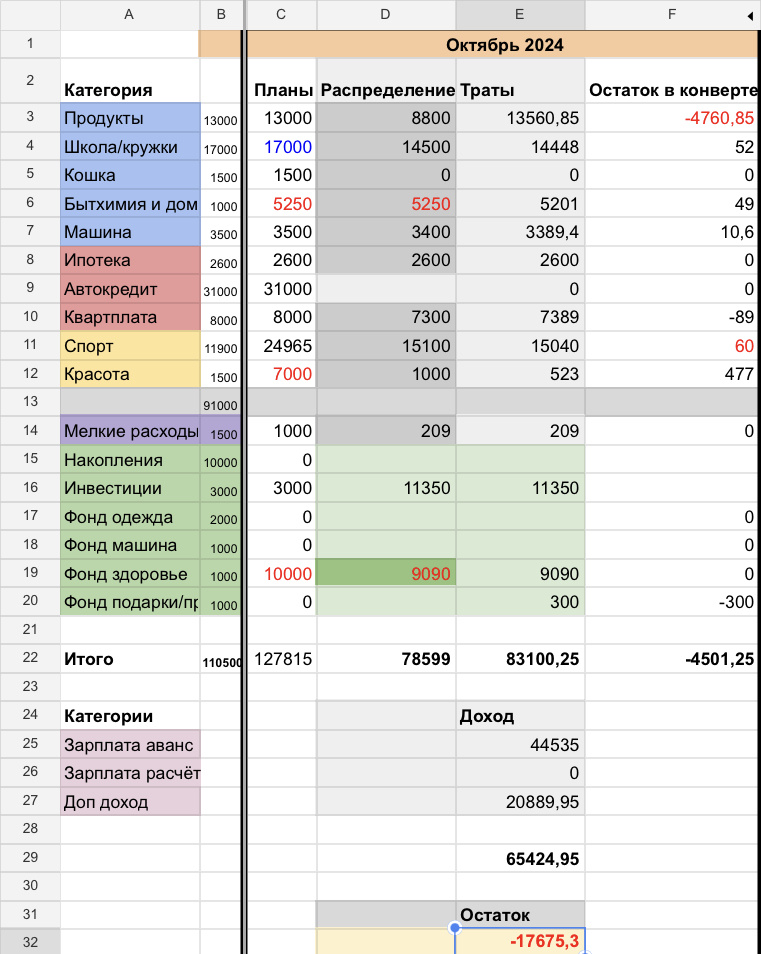
Task: Click the 'Траты' column heading
Action: [520, 81]
